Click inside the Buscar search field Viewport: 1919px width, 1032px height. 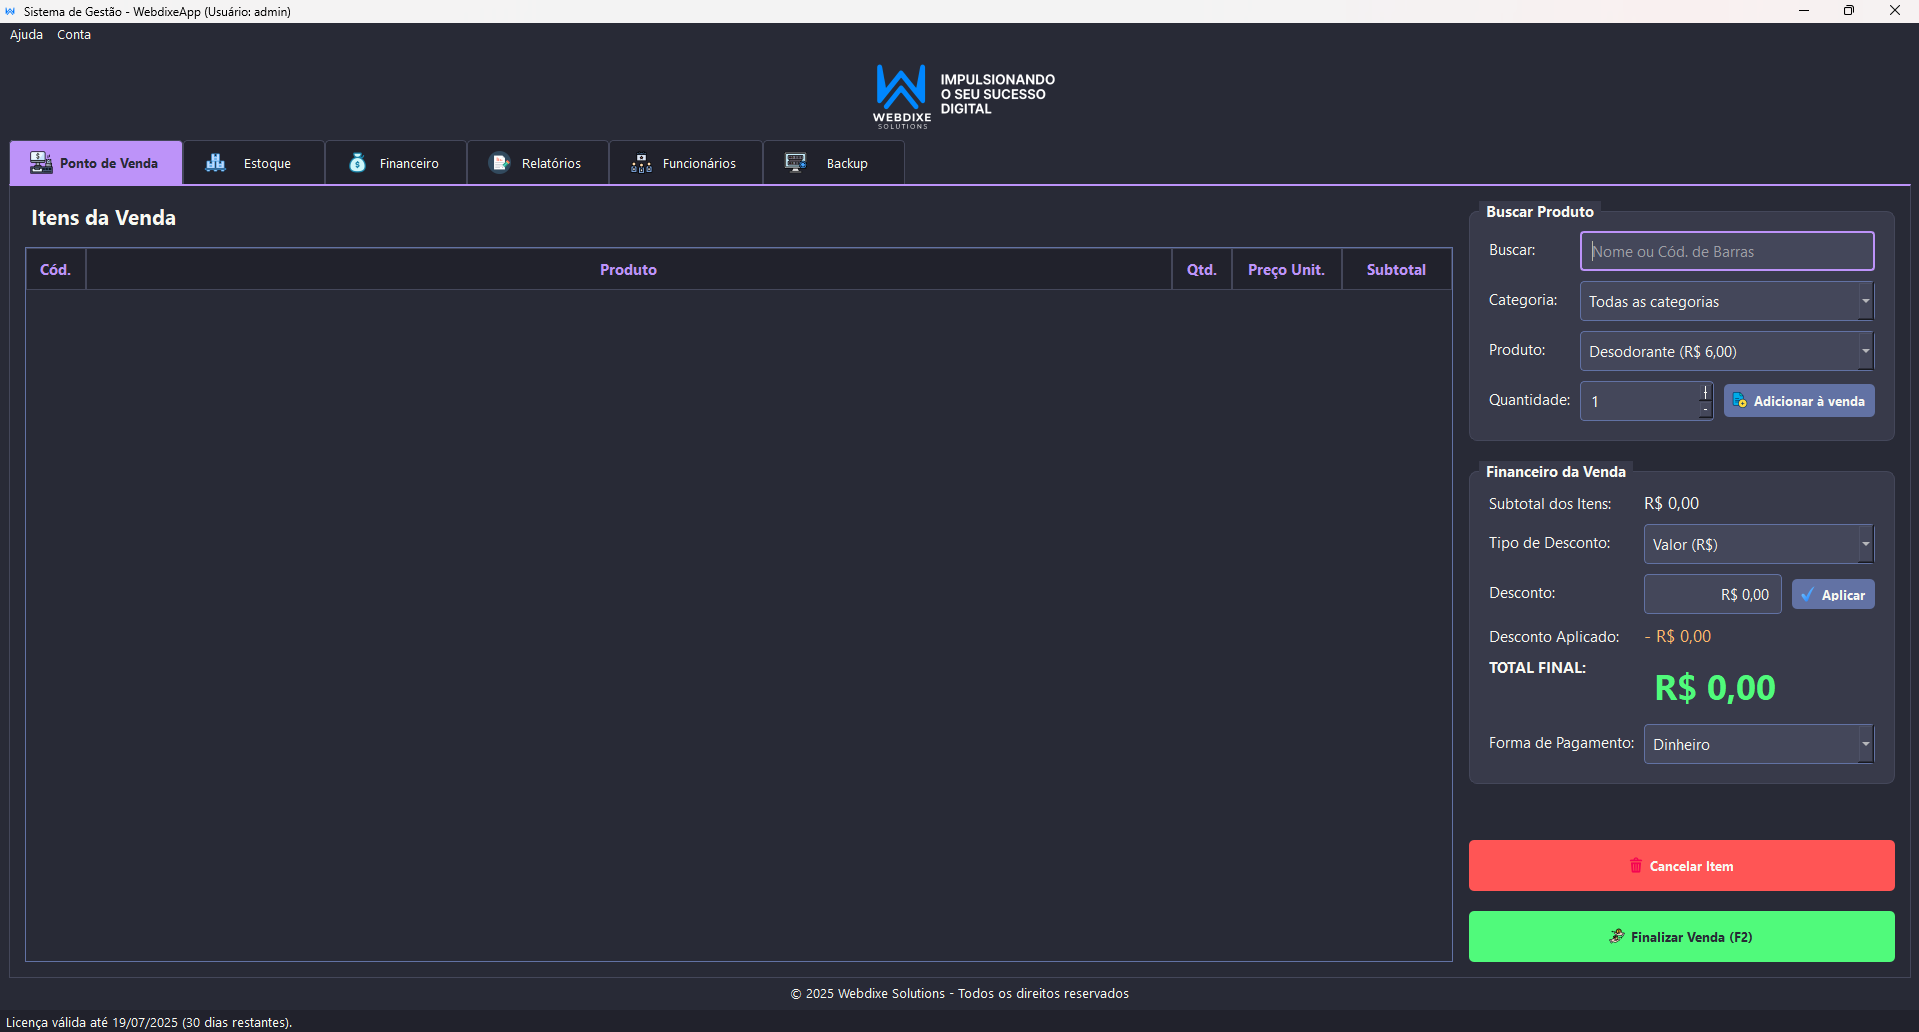[x=1726, y=251]
